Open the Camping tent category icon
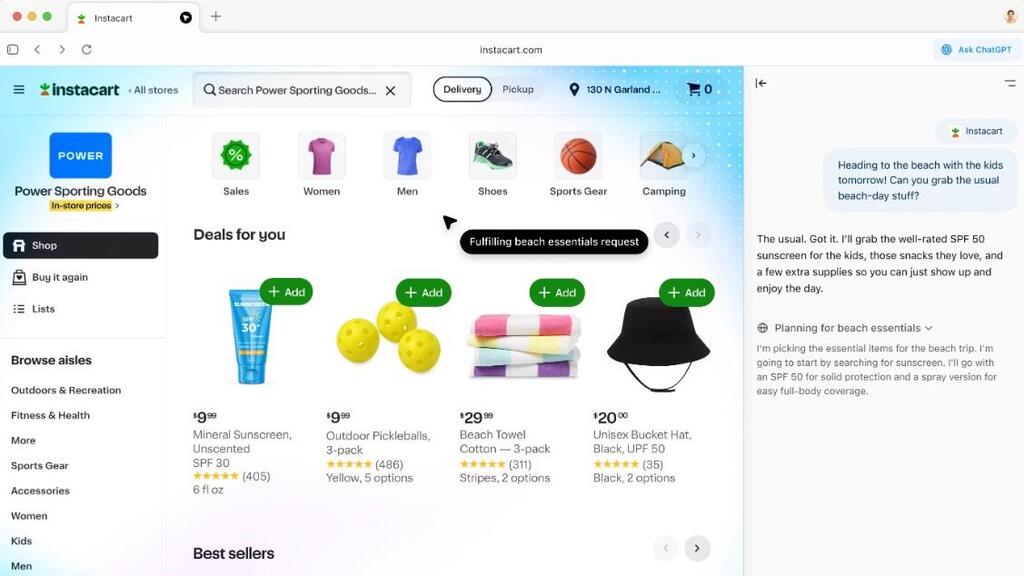The width and height of the screenshot is (1024, 576). click(664, 155)
